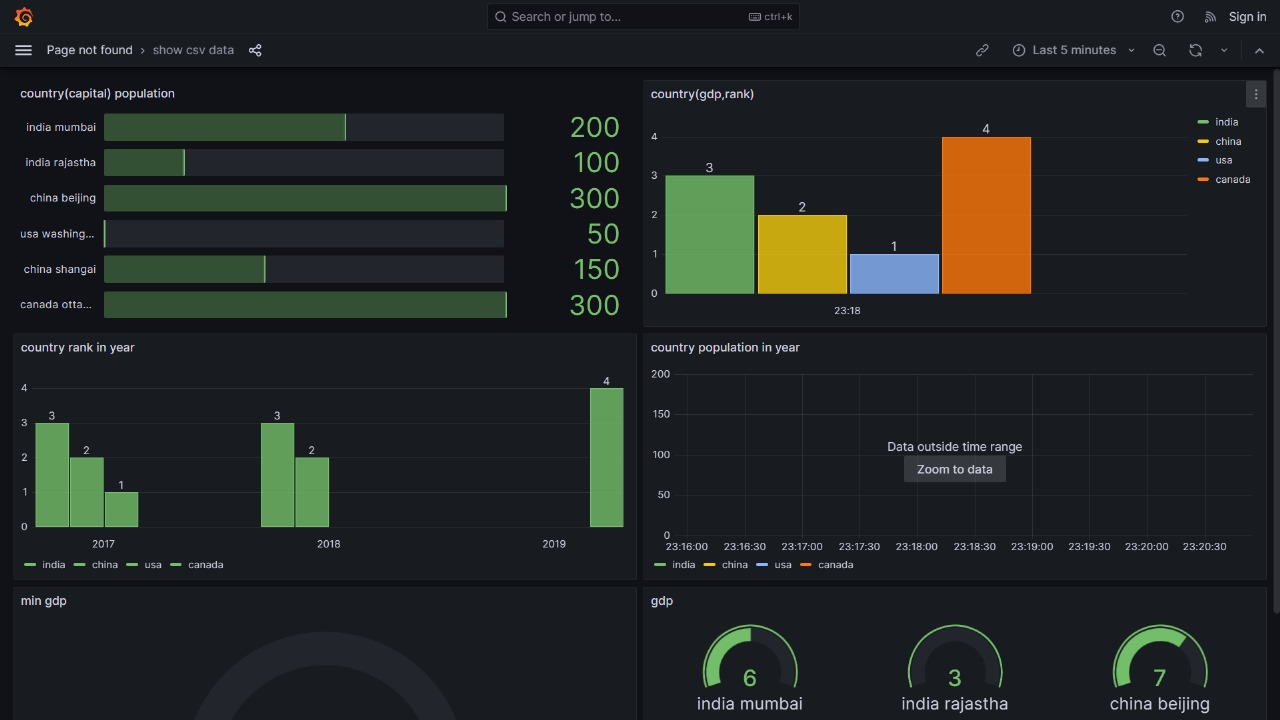Share the dashboard using the share icon

[255, 50]
